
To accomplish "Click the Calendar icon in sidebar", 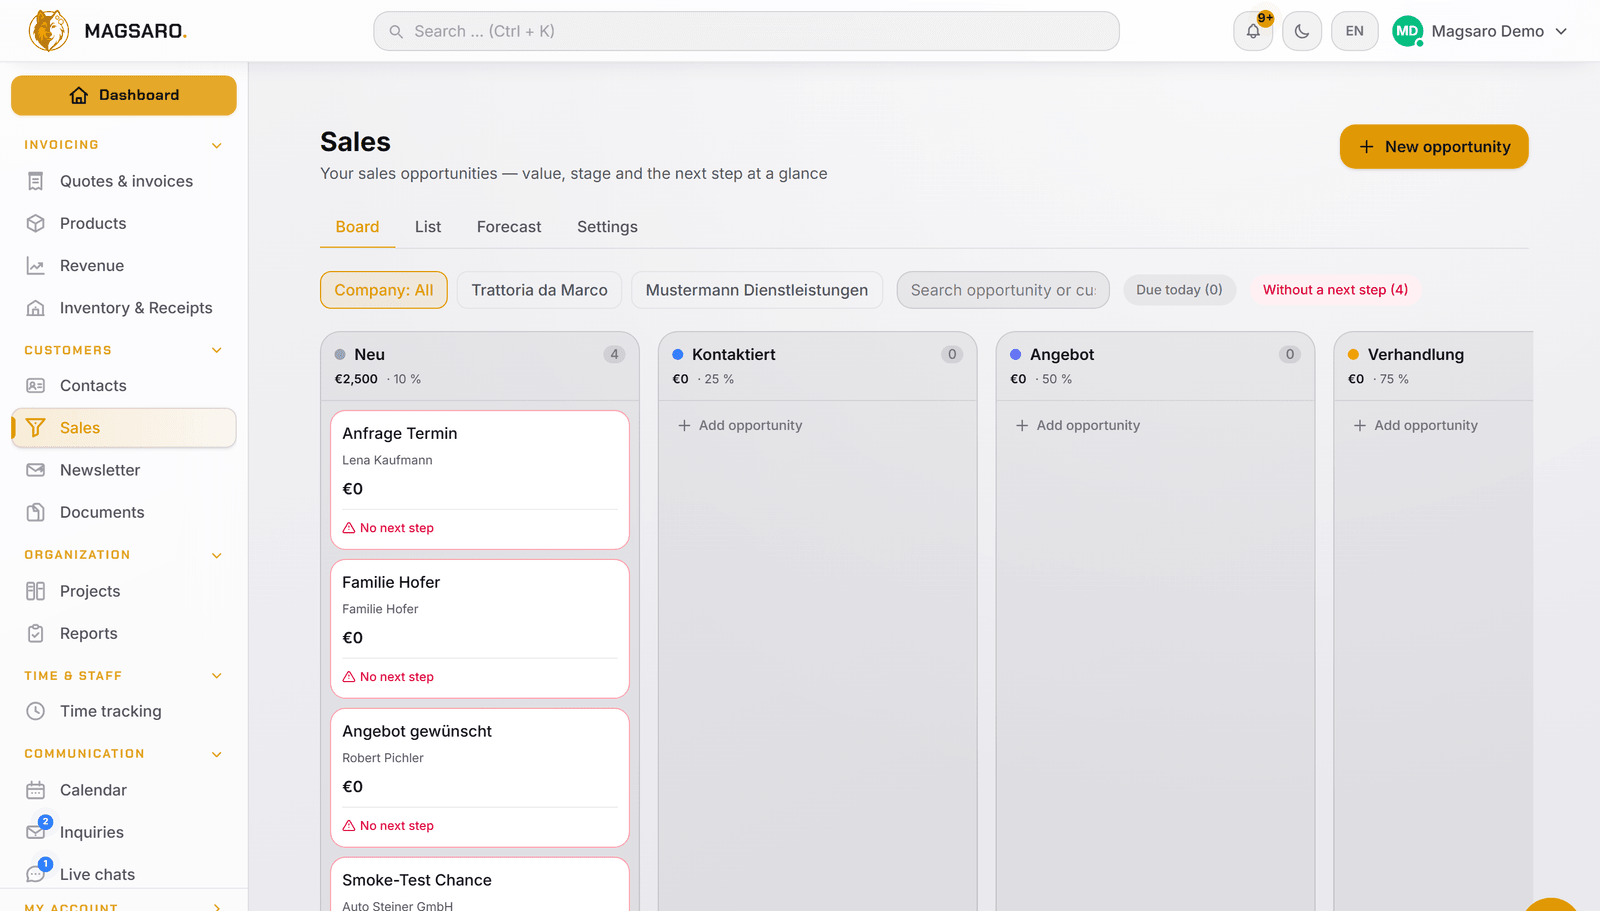I will [36, 790].
